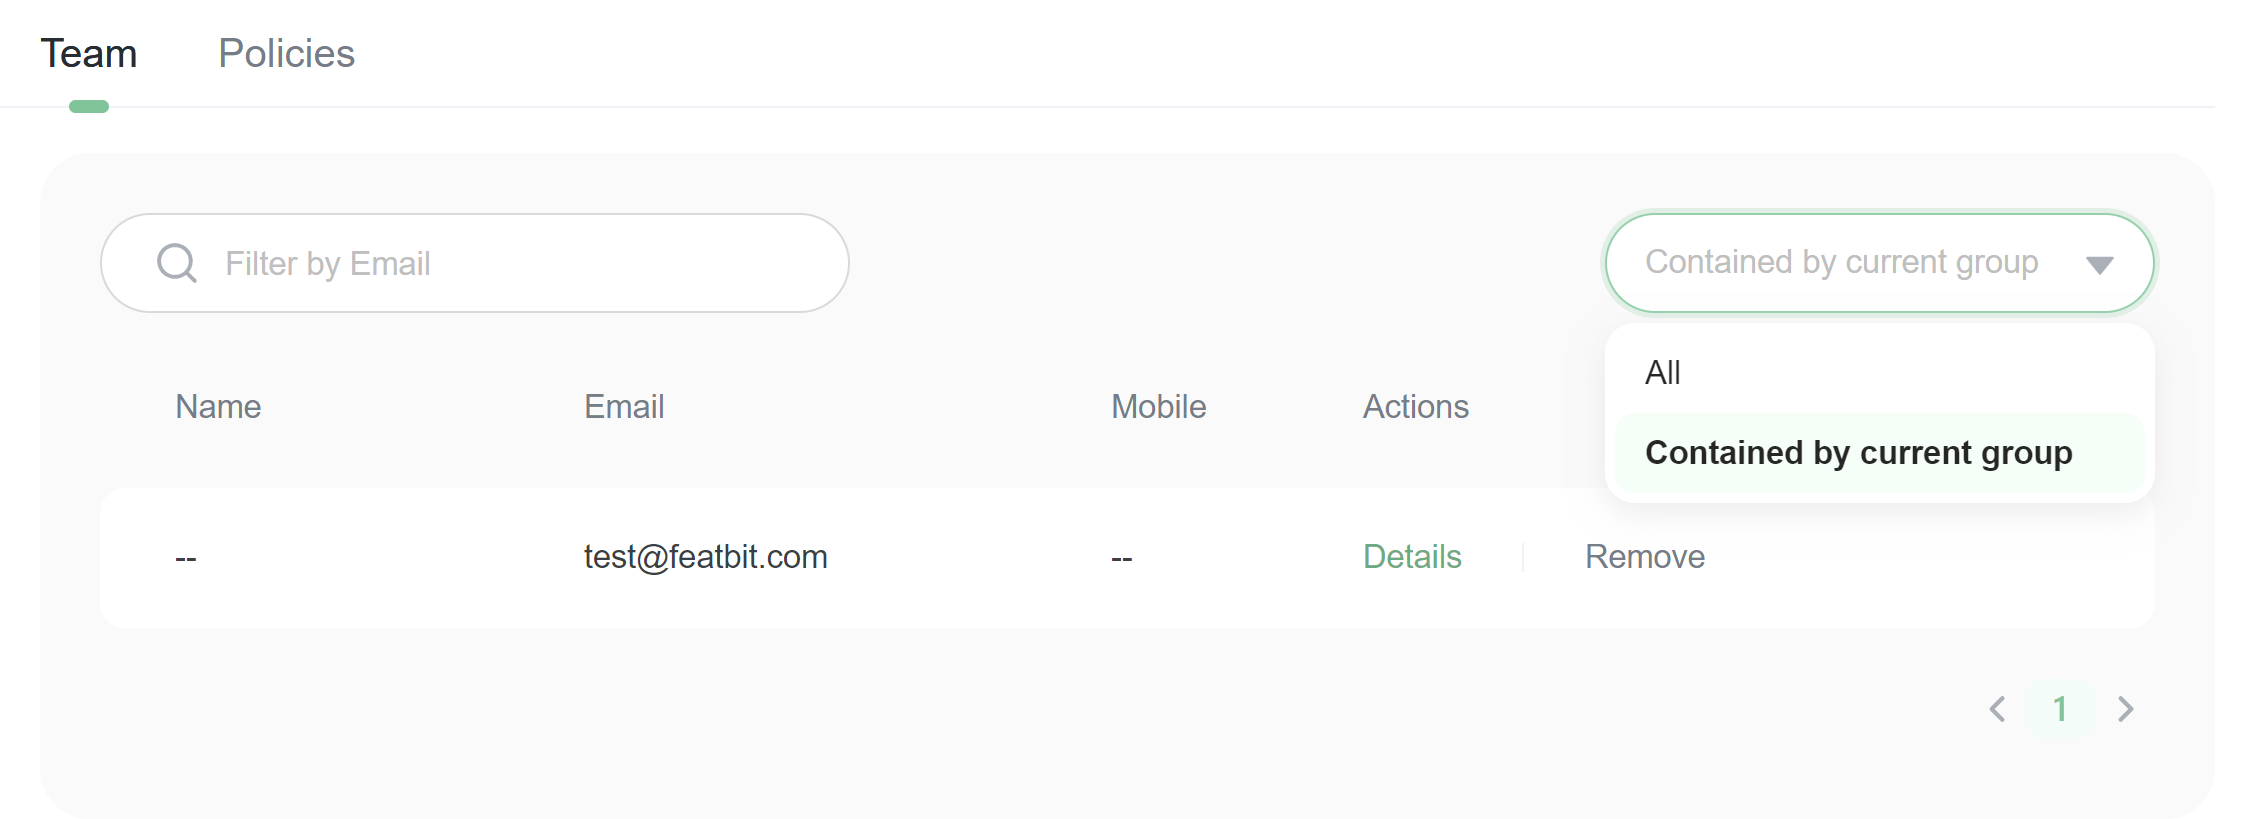Screen dimensions: 2245x819
Task: Switch to the Policies tab
Action: coord(286,54)
